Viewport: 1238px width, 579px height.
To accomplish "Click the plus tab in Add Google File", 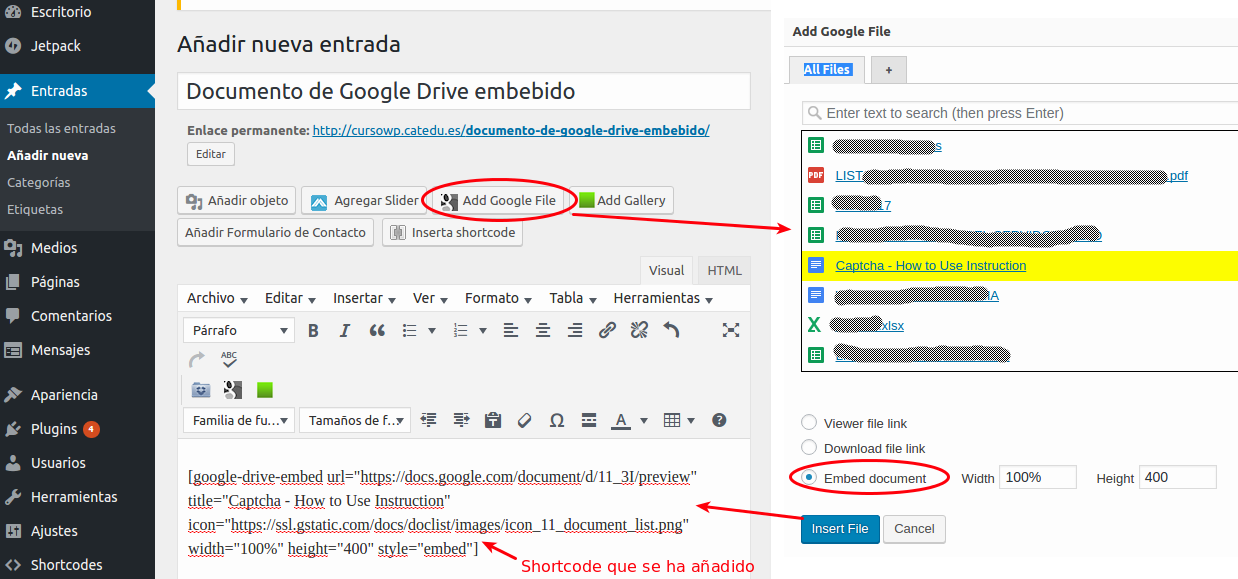I will point(889,69).
